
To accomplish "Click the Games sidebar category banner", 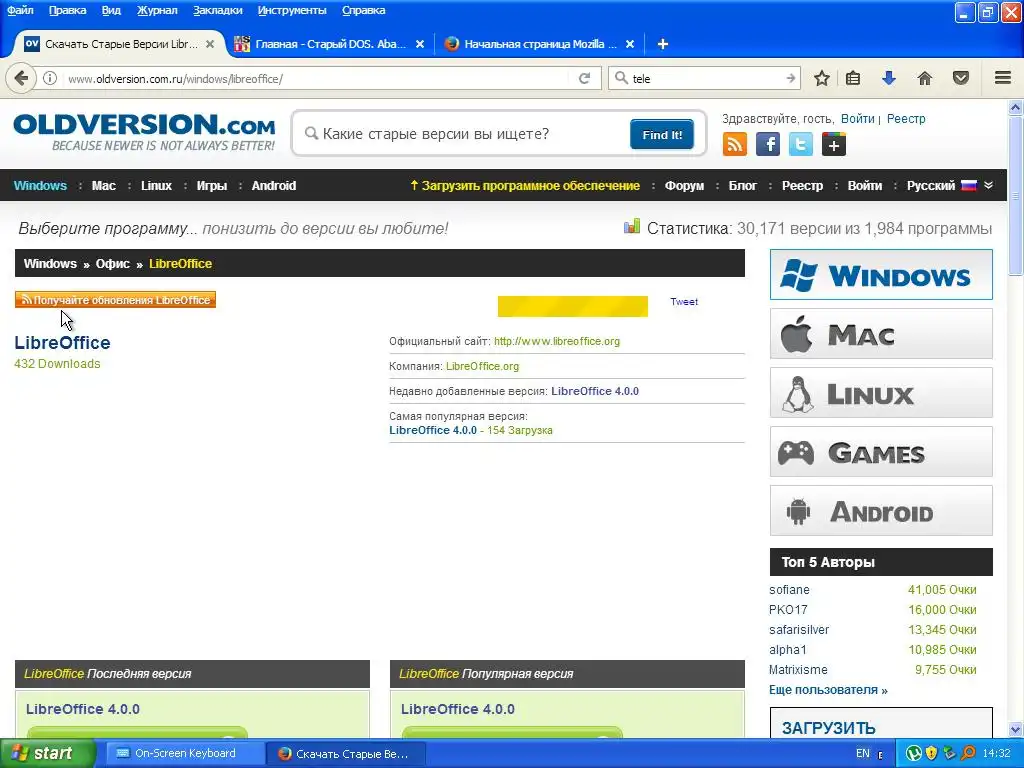I will click(881, 451).
